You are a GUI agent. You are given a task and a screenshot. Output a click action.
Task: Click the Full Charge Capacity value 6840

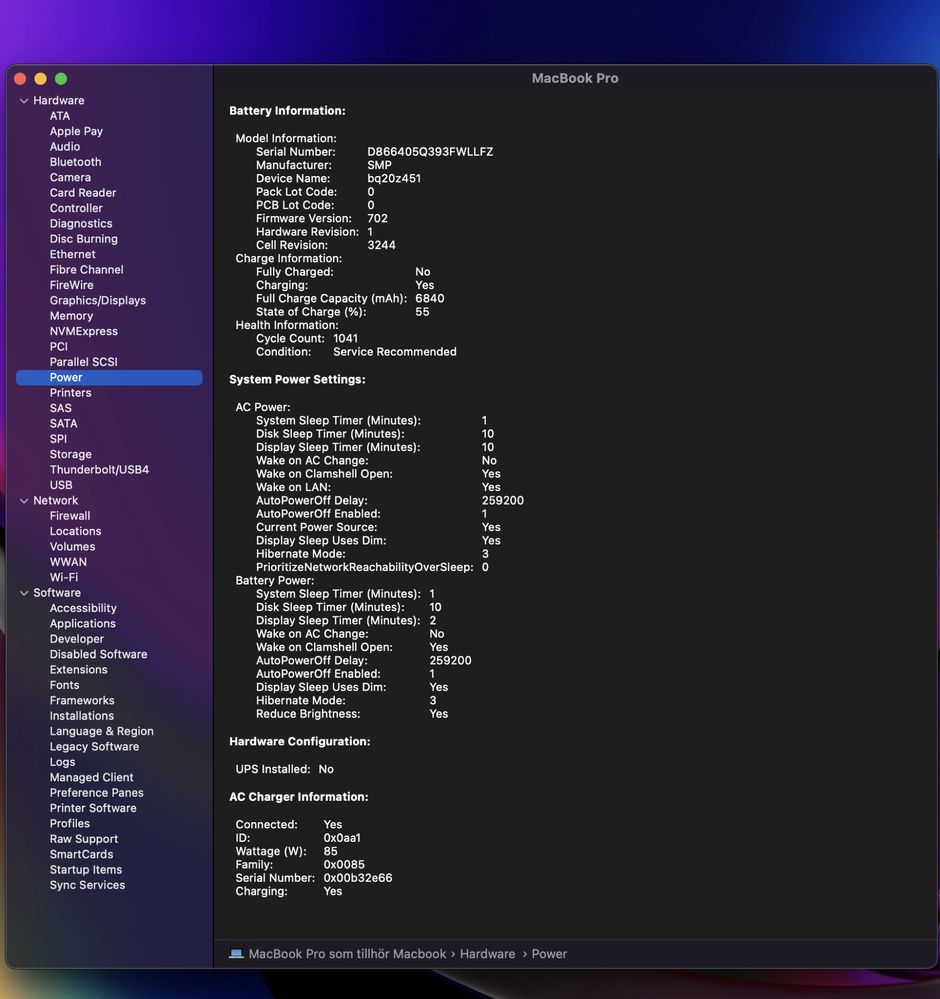coord(430,298)
